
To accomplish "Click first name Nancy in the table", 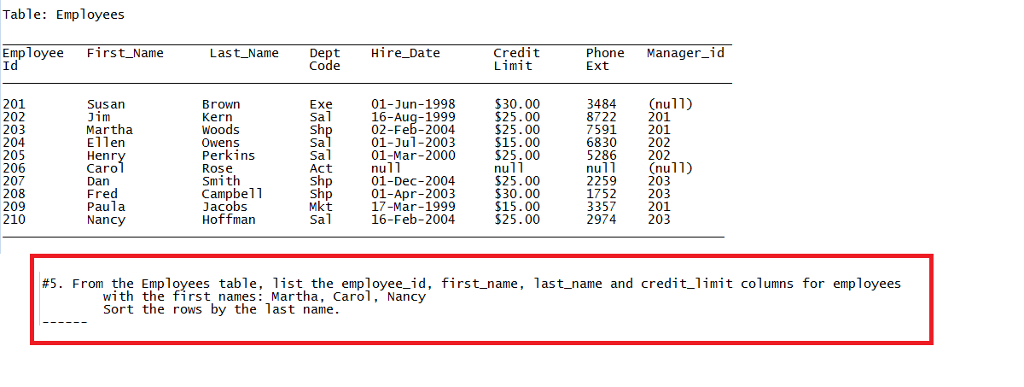I will click(106, 220).
